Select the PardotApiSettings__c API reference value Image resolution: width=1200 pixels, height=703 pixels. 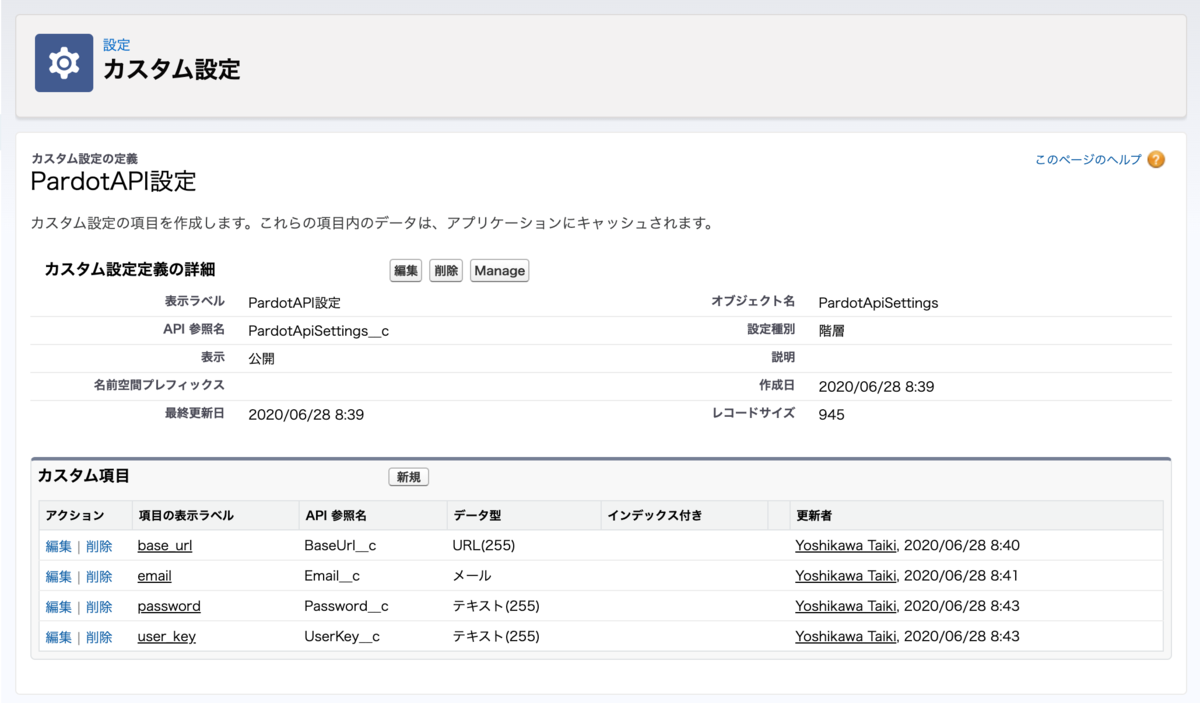pyautogui.click(x=318, y=331)
